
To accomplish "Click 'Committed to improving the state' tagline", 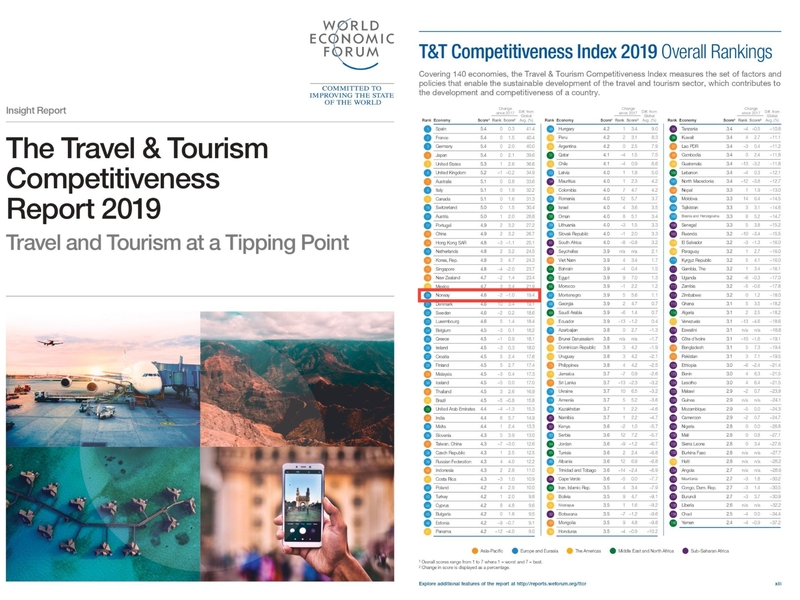I will point(352,95).
